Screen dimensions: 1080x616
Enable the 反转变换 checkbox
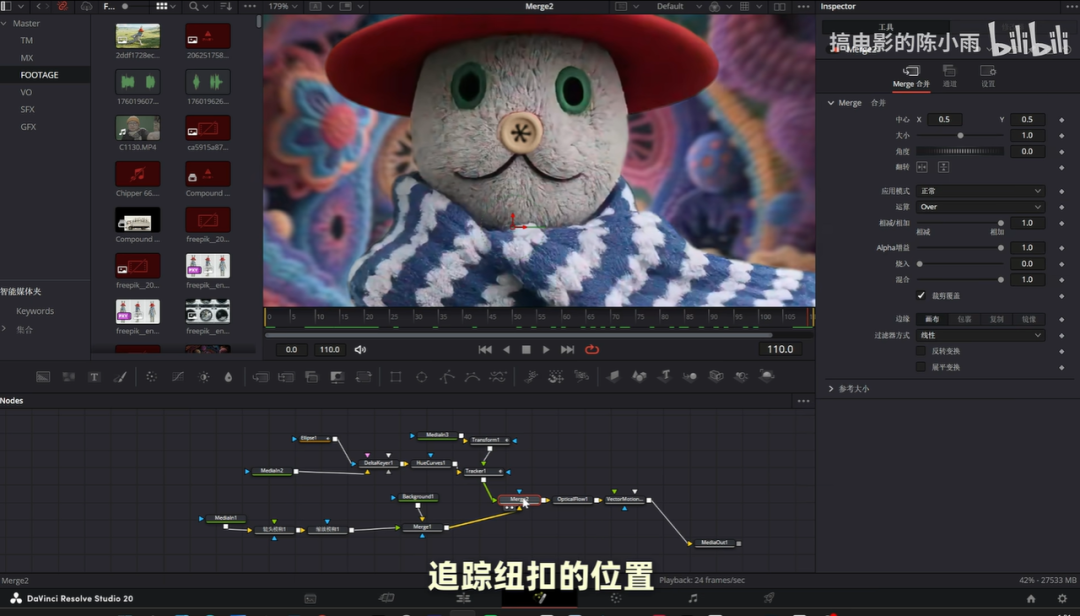pyautogui.click(x=921, y=351)
